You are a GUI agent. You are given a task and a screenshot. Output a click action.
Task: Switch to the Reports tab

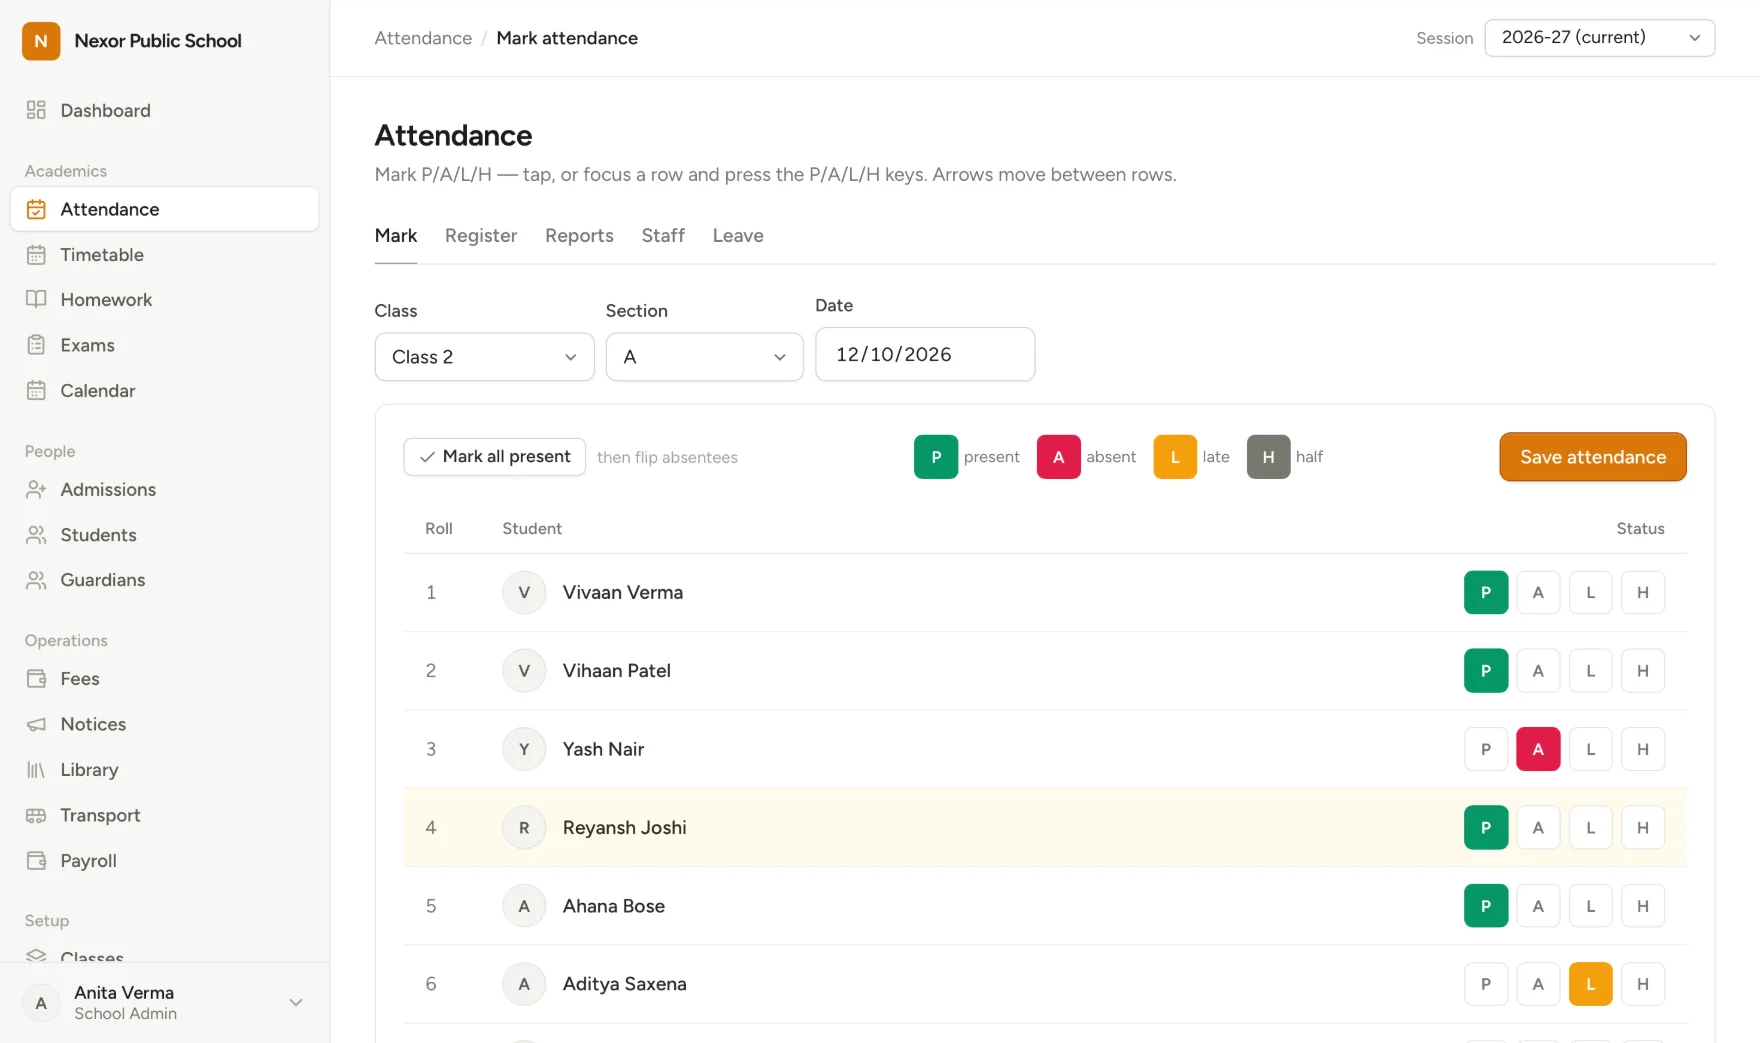tap(579, 236)
